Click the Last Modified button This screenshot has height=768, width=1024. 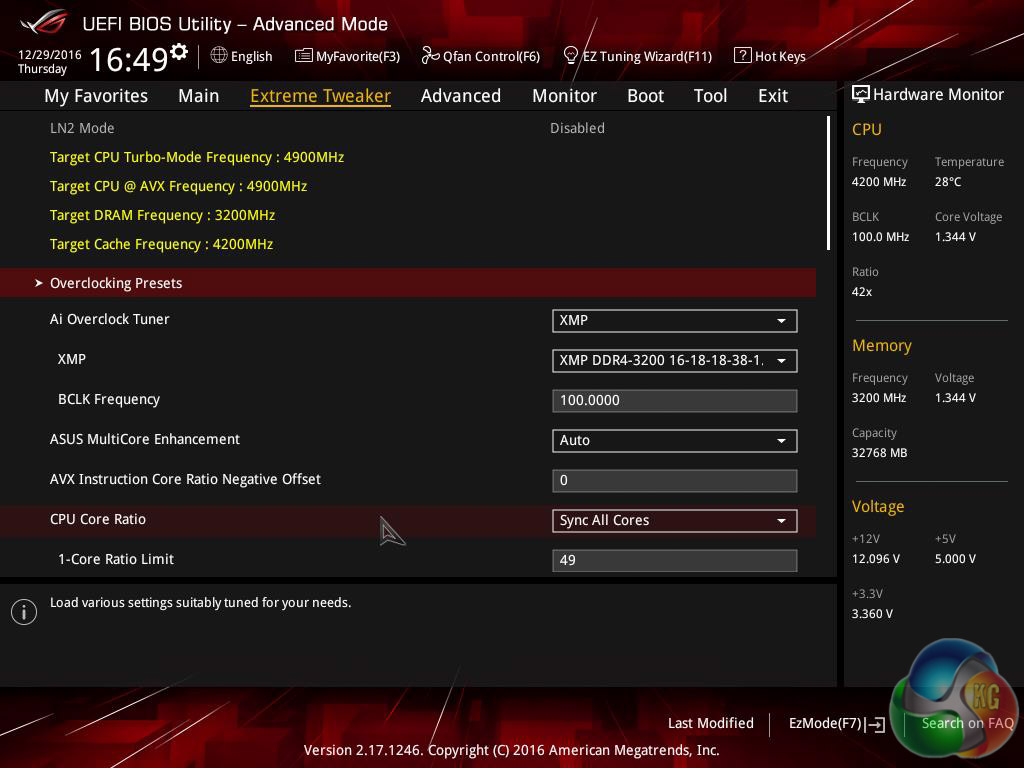click(710, 723)
